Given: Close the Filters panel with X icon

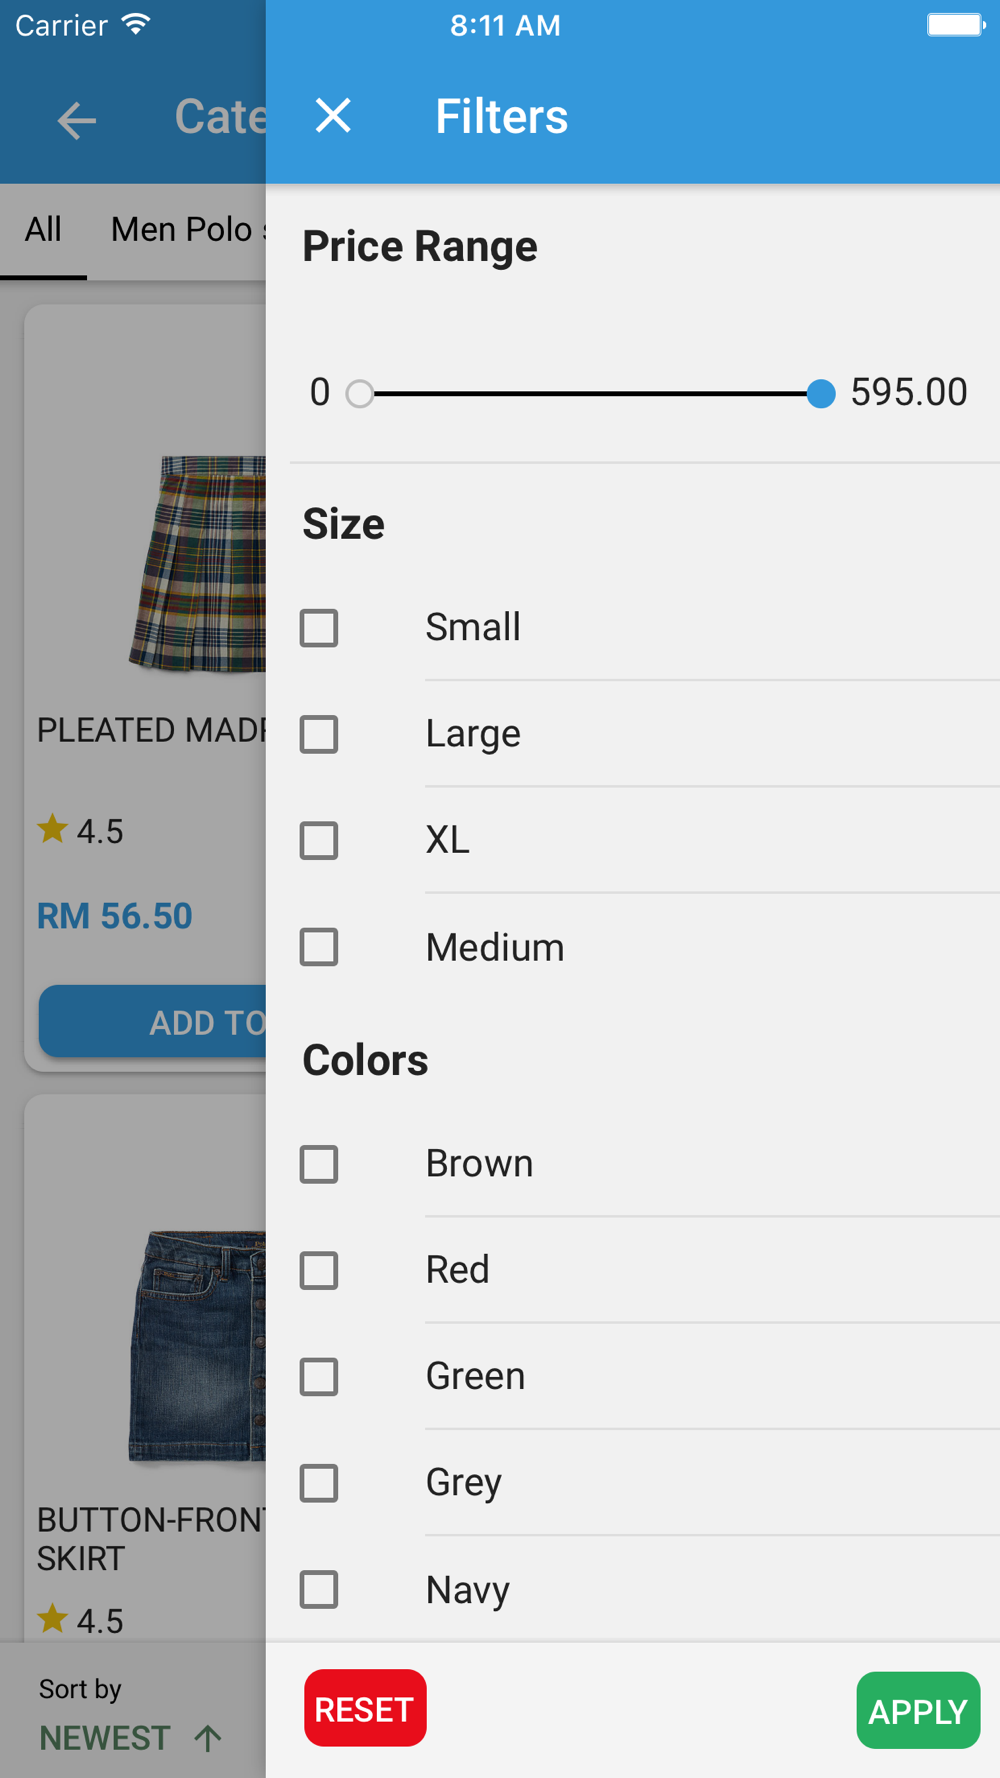Looking at the screenshot, I should click(x=333, y=116).
